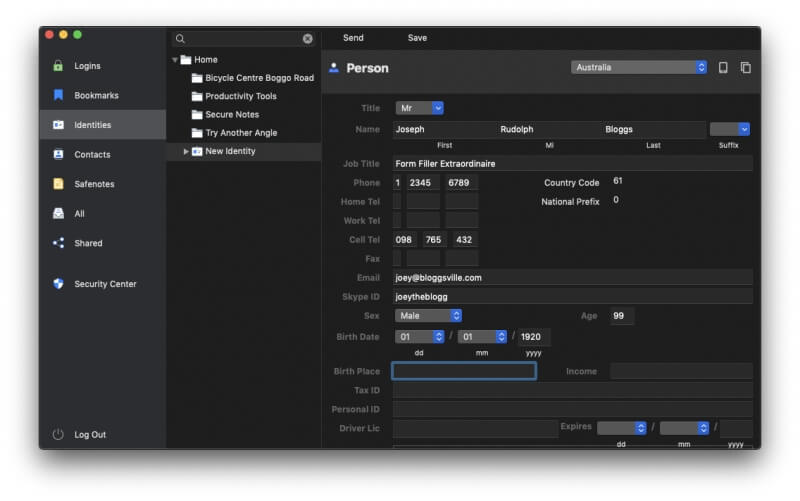Click the Skype ID field joeytheblogg
The height and width of the screenshot is (501, 800).
pos(572,296)
